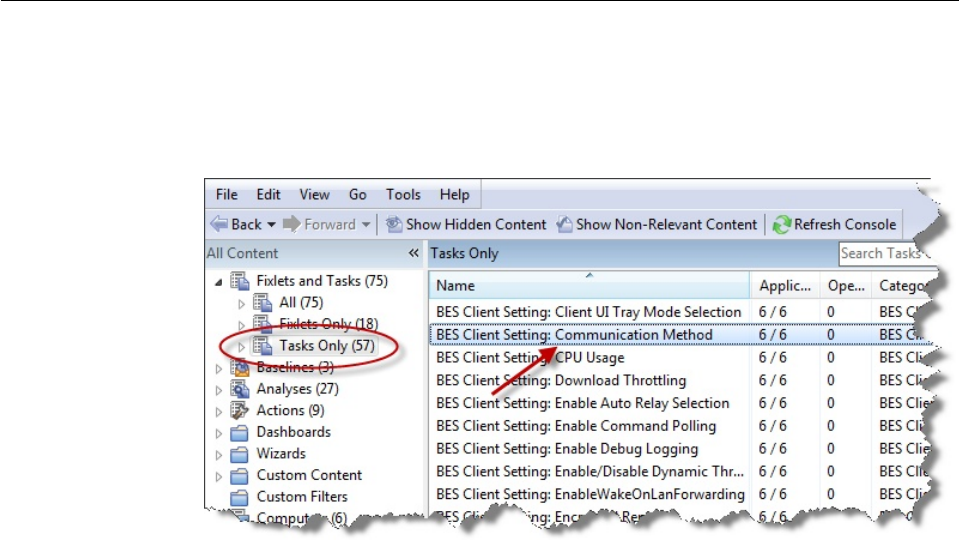This screenshot has height=540, width=959.
Task: Click the Fixlets and Tasks icon
Action: click(x=240, y=281)
